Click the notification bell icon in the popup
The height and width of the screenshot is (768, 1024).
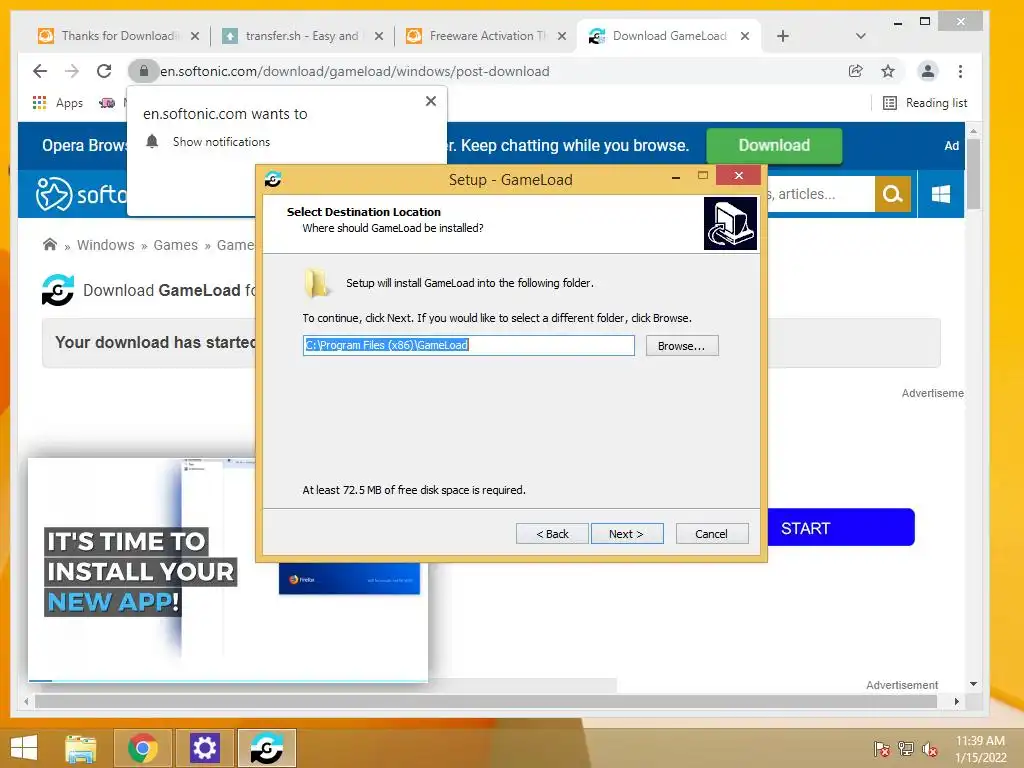coord(152,141)
